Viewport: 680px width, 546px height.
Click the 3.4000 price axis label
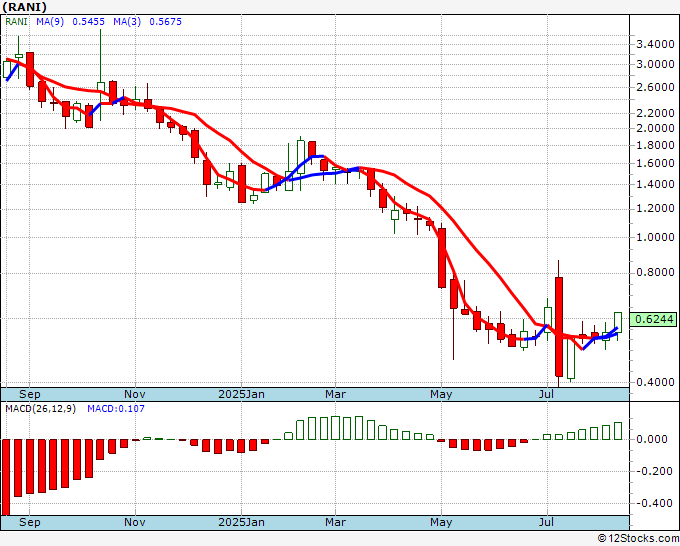(655, 44)
